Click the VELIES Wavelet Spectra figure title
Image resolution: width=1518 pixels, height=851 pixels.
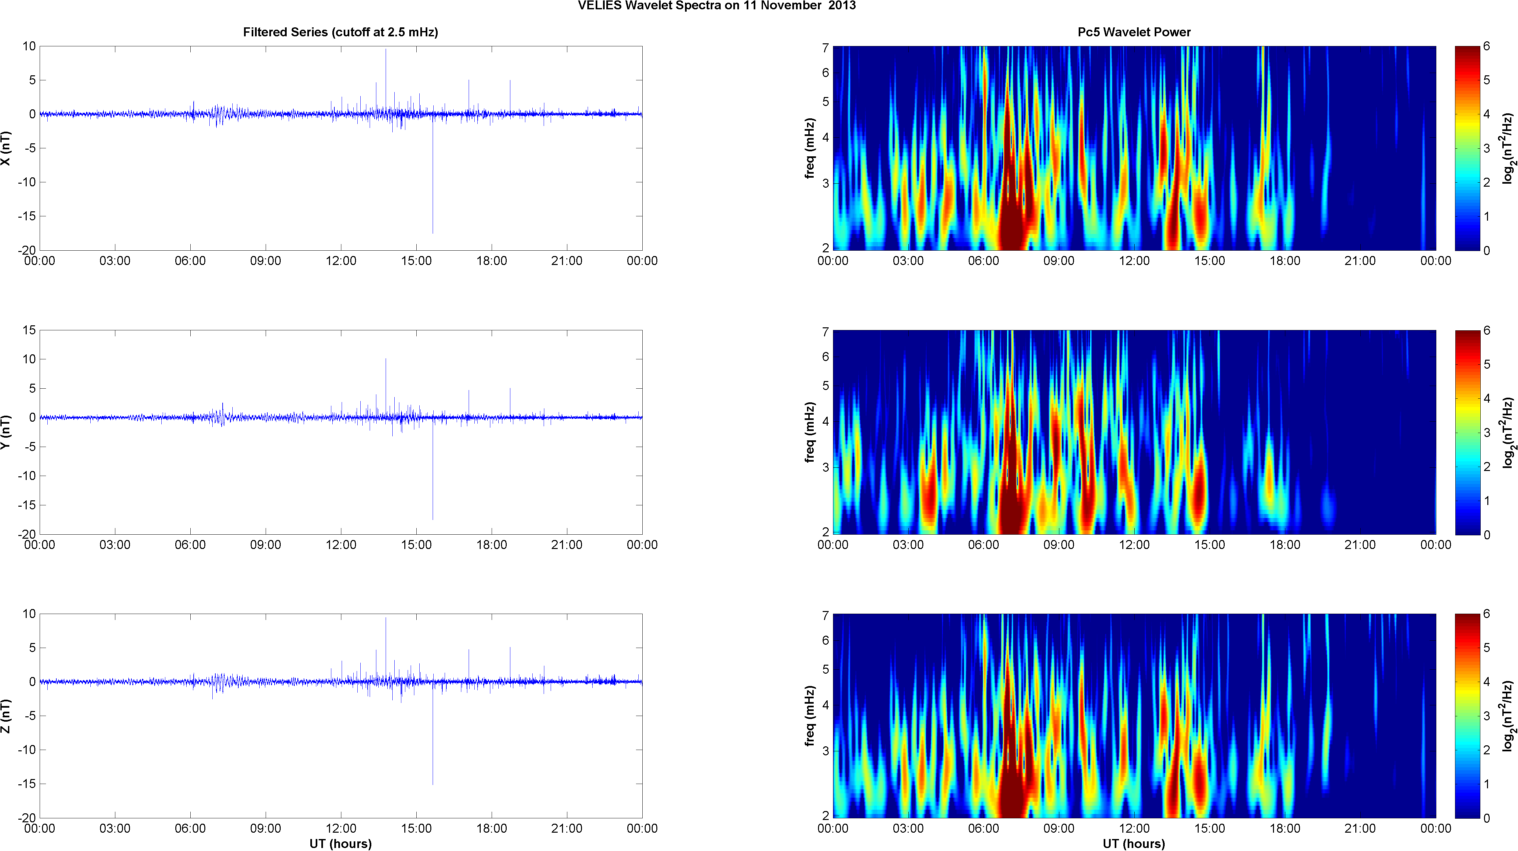coord(717,6)
